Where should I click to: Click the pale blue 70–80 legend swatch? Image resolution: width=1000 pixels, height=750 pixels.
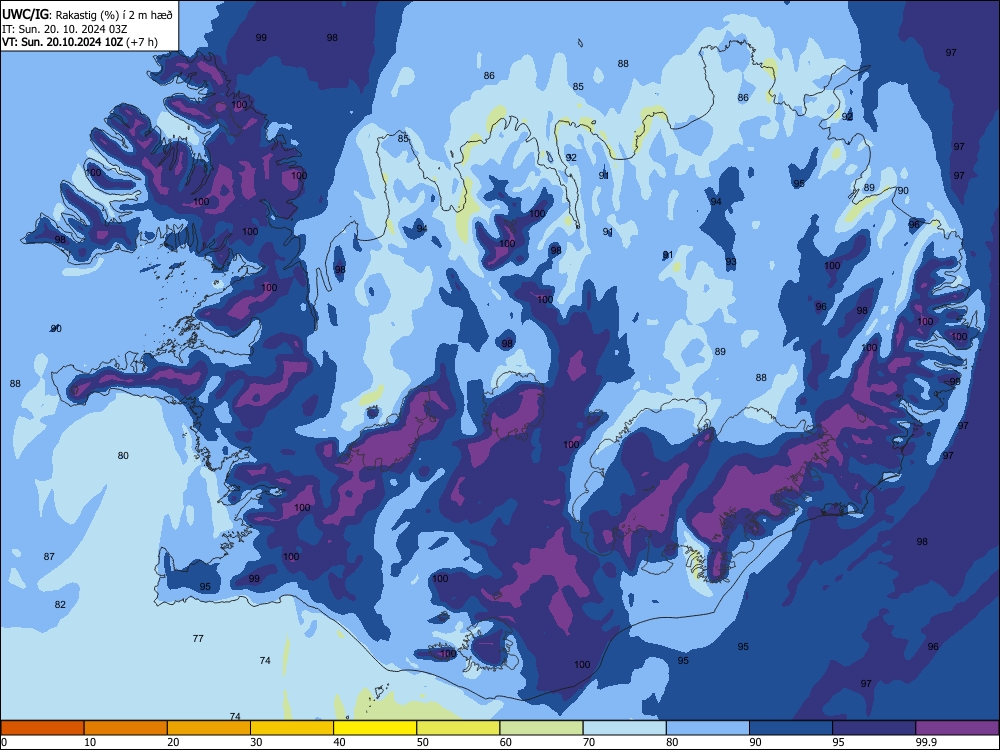[x=624, y=728]
